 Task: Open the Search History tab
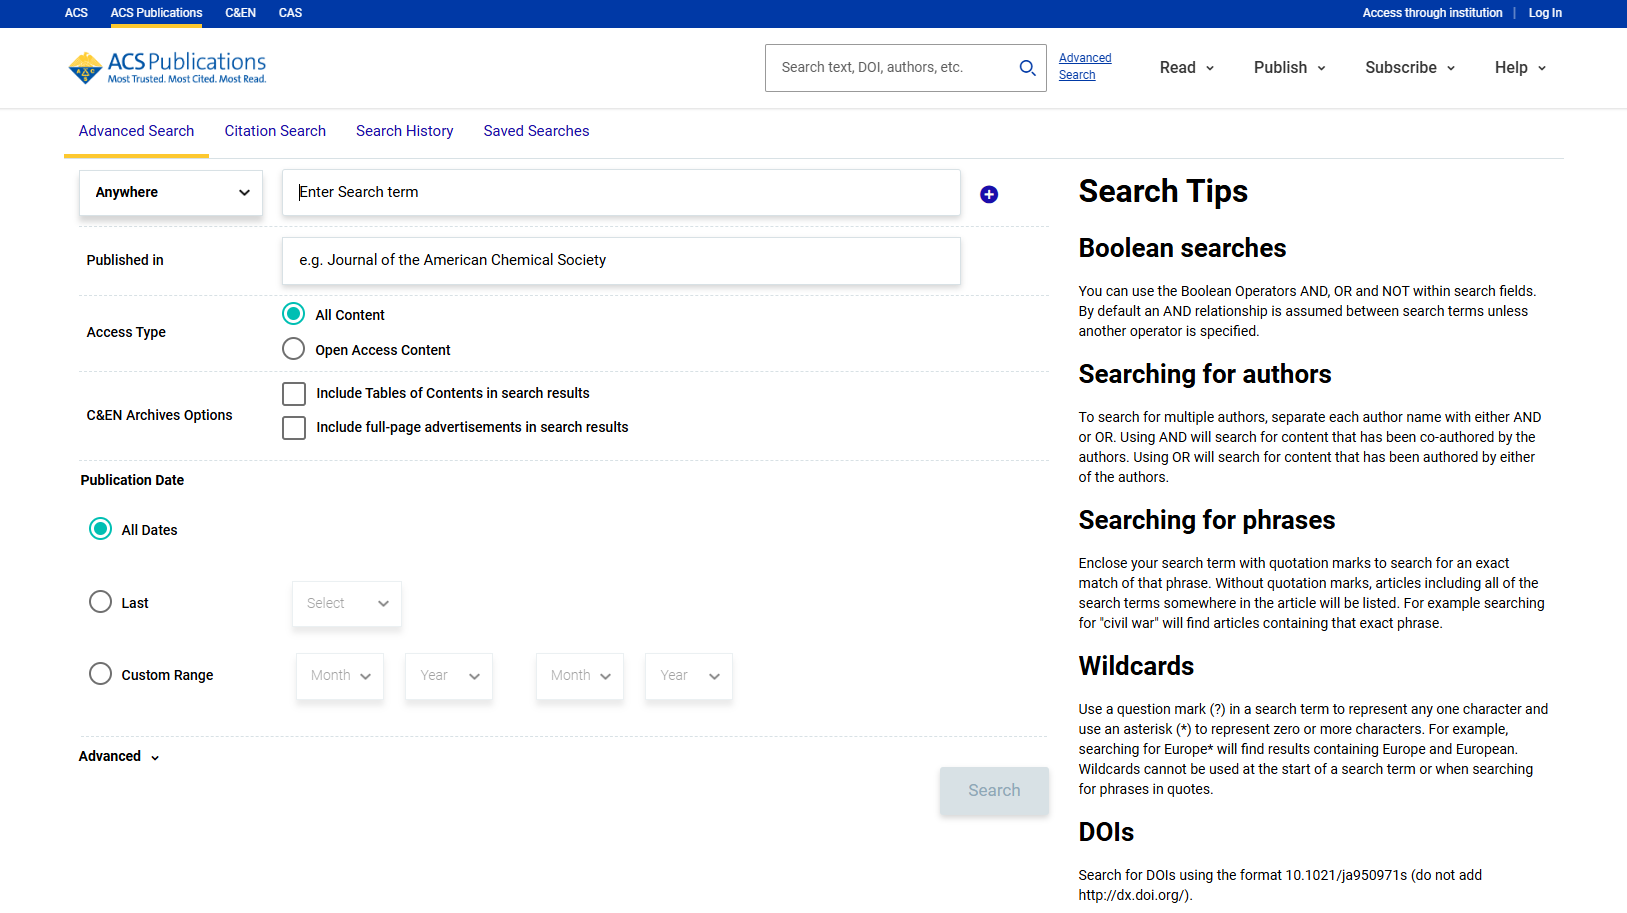pos(405,131)
